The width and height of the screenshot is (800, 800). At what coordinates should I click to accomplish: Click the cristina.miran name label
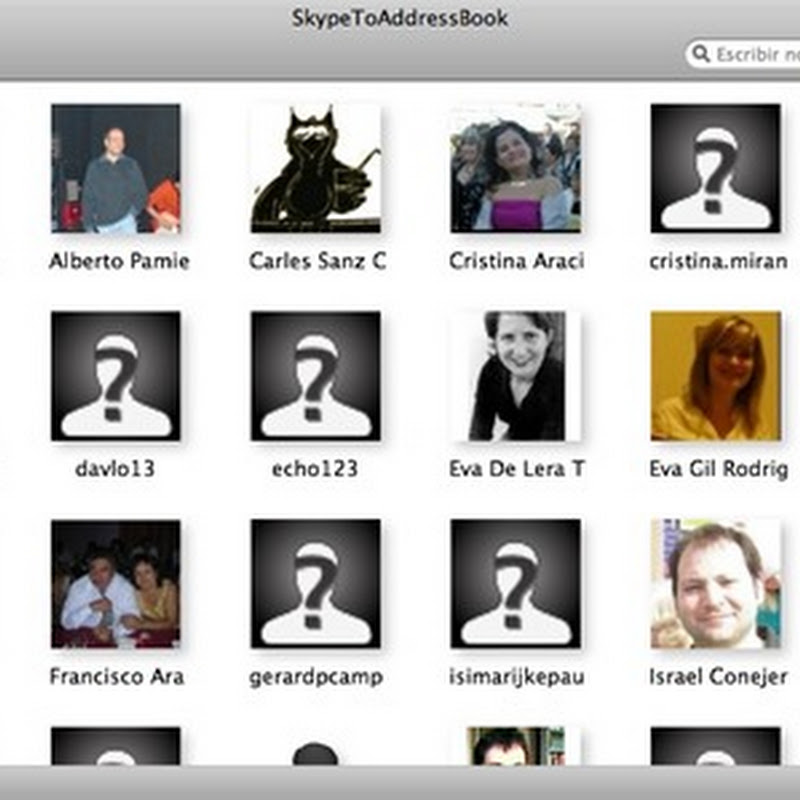pos(718,261)
